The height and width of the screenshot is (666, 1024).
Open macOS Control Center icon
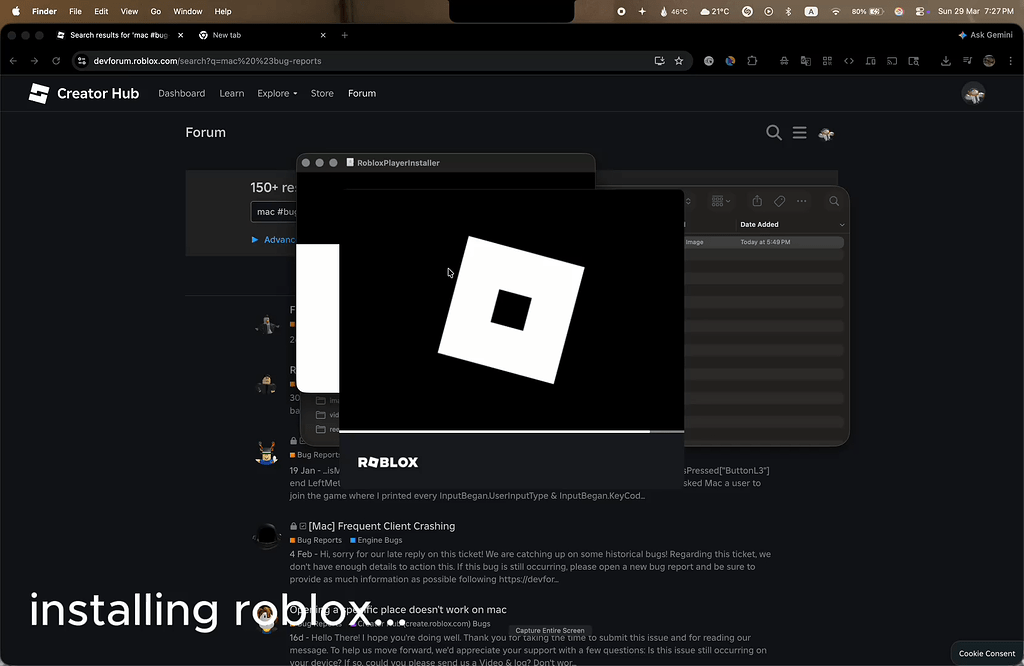tap(920, 11)
